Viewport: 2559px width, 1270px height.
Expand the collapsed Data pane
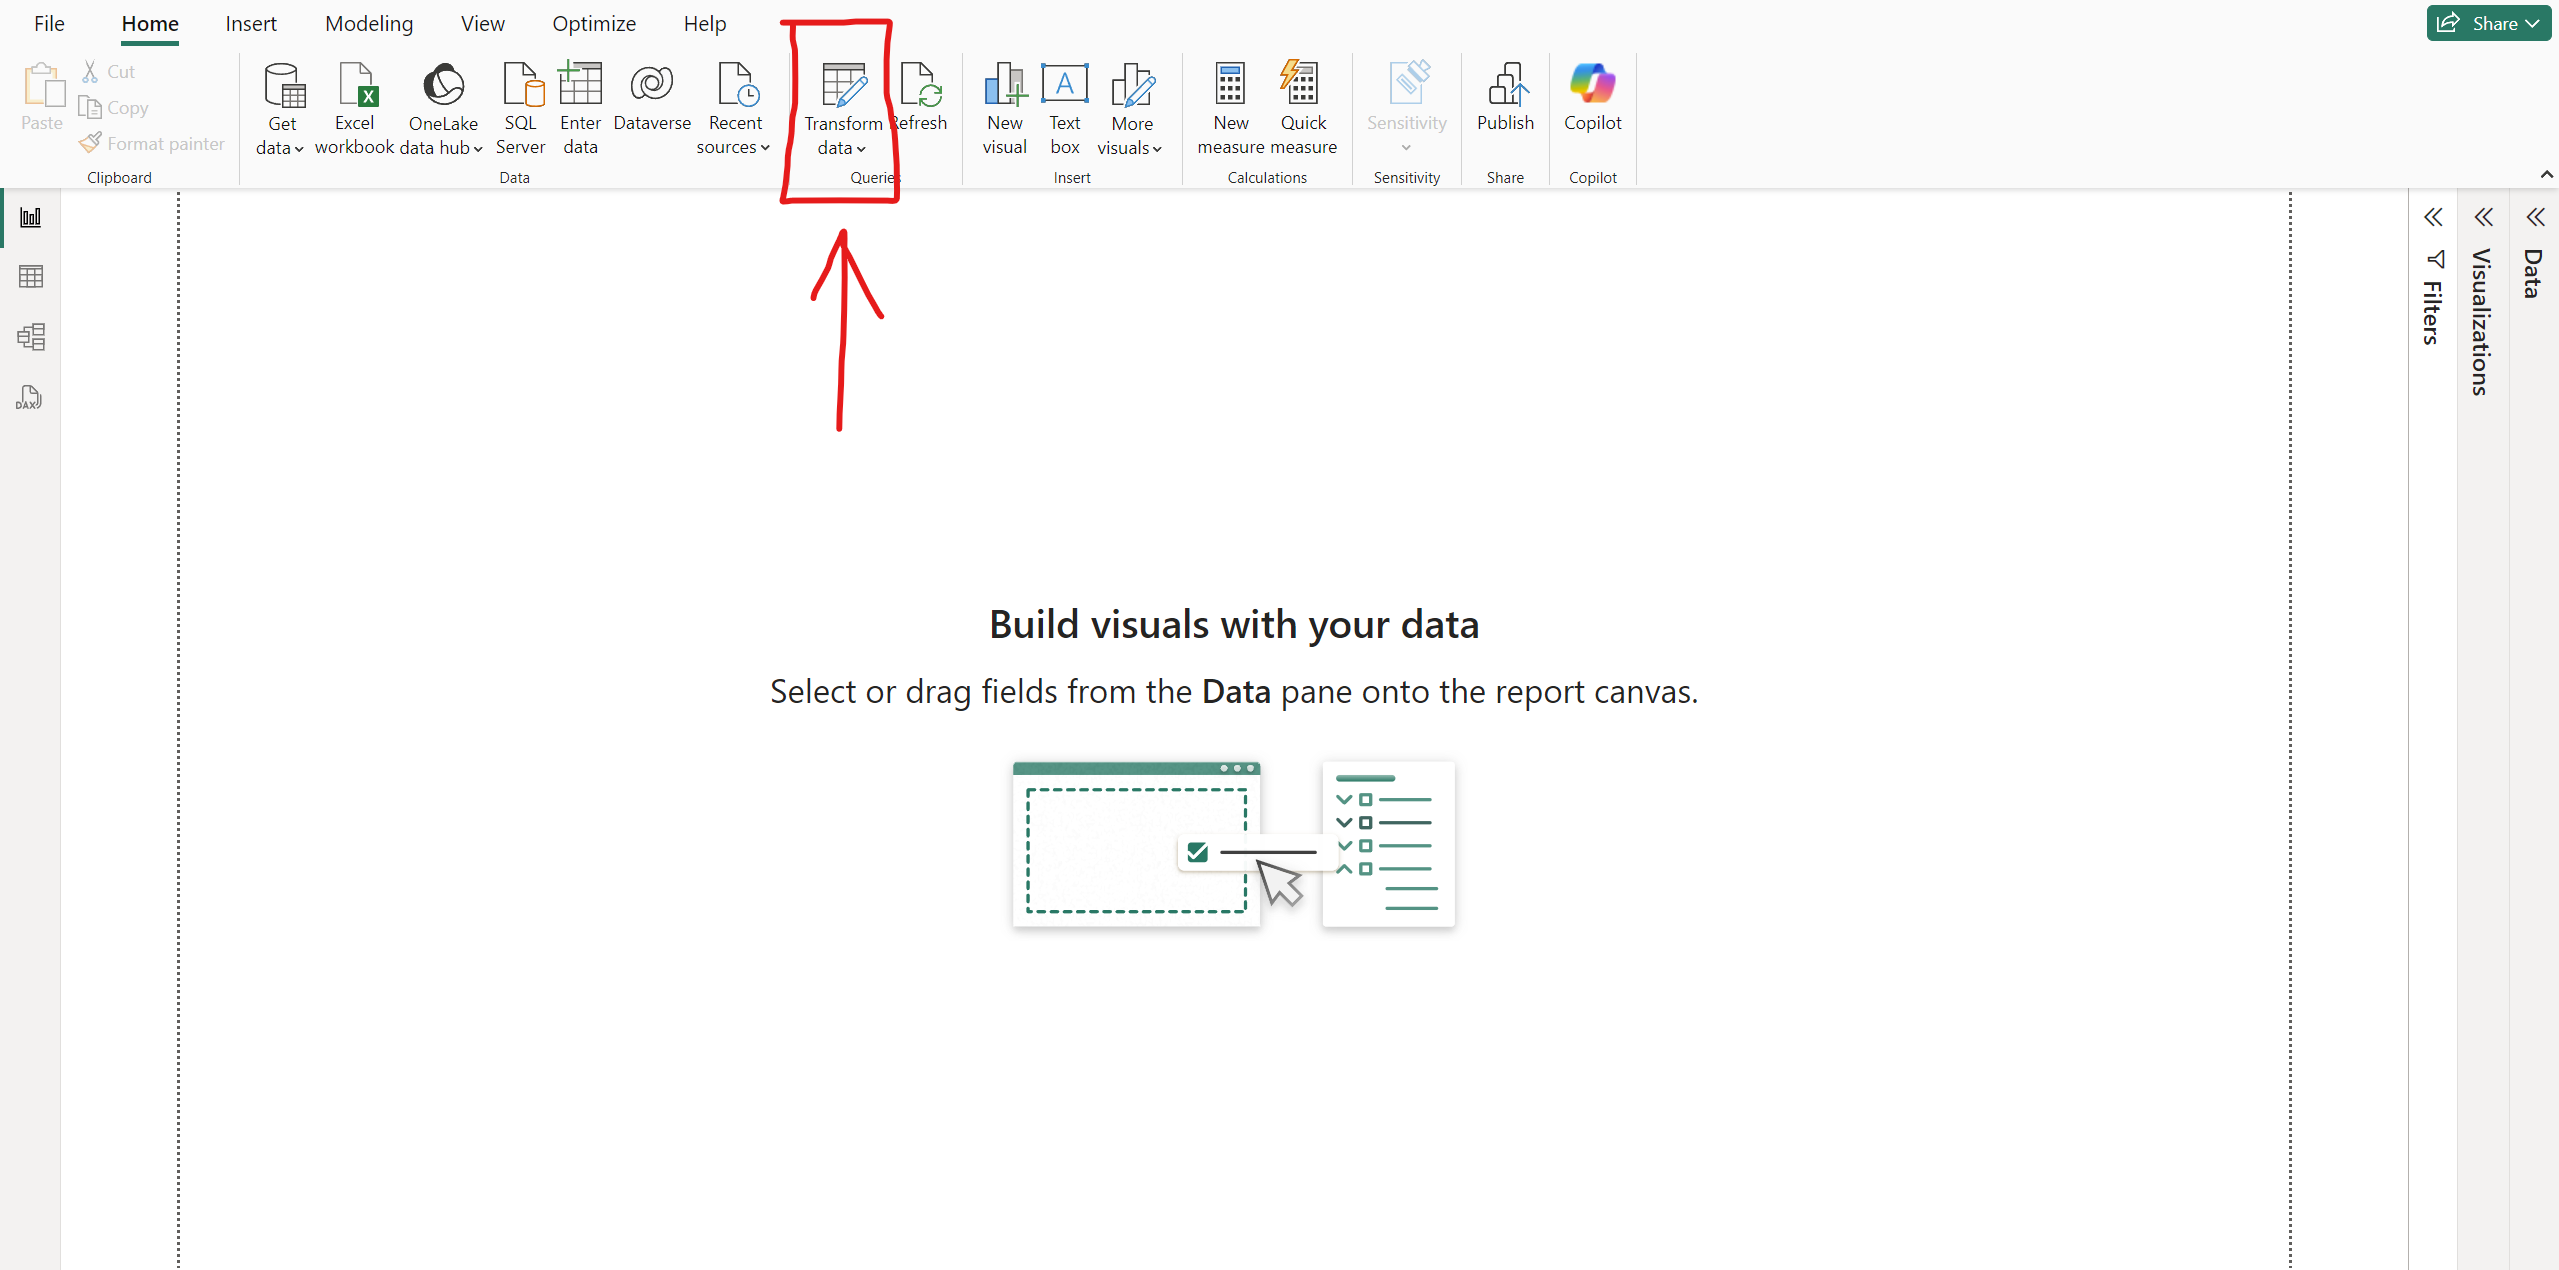click(x=2535, y=217)
